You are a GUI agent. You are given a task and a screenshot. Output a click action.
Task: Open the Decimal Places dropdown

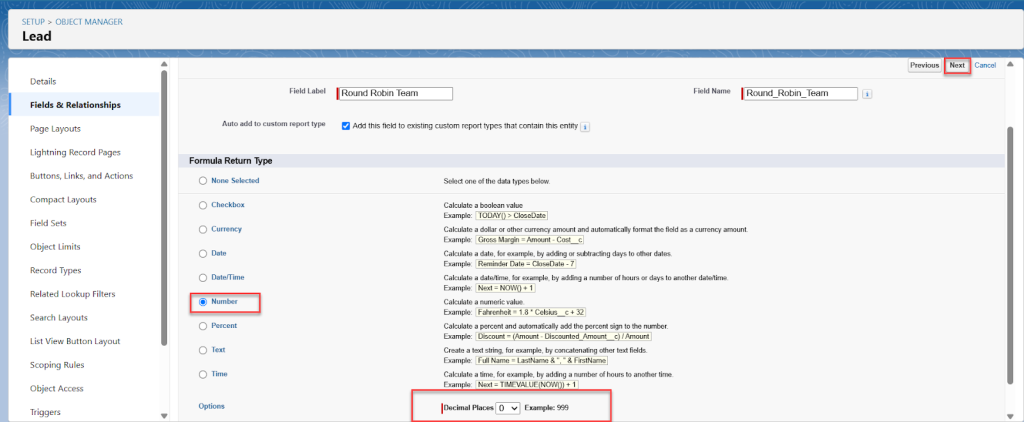(x=508, y=408)
